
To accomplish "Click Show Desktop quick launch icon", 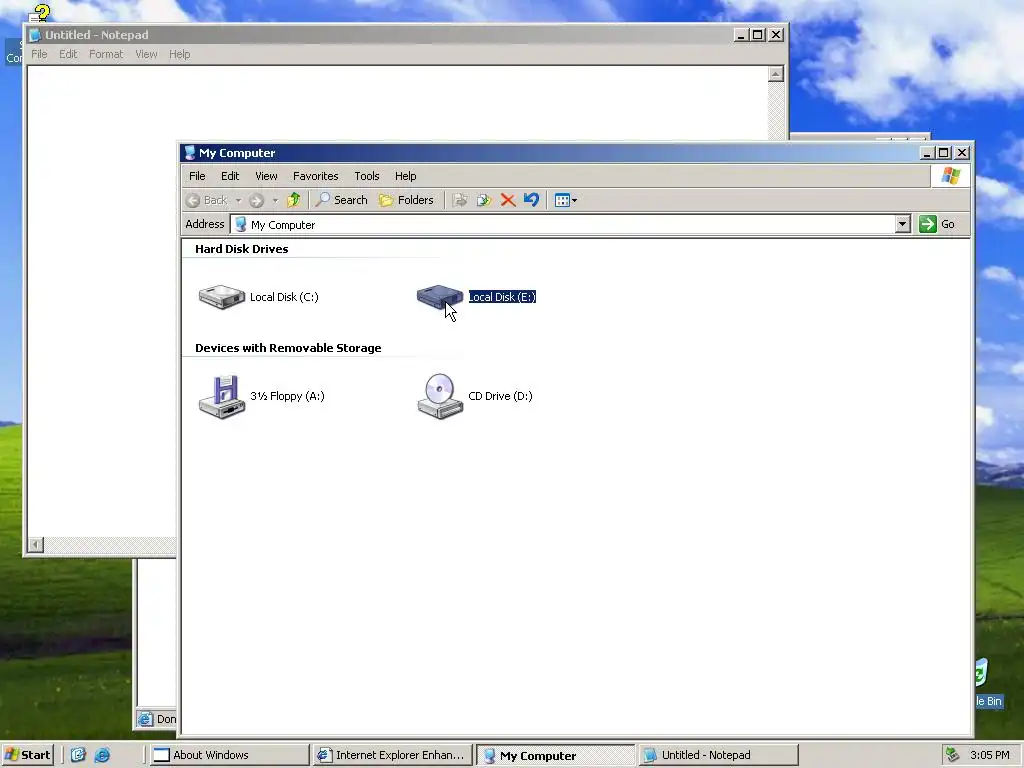I will pos(78,755).
